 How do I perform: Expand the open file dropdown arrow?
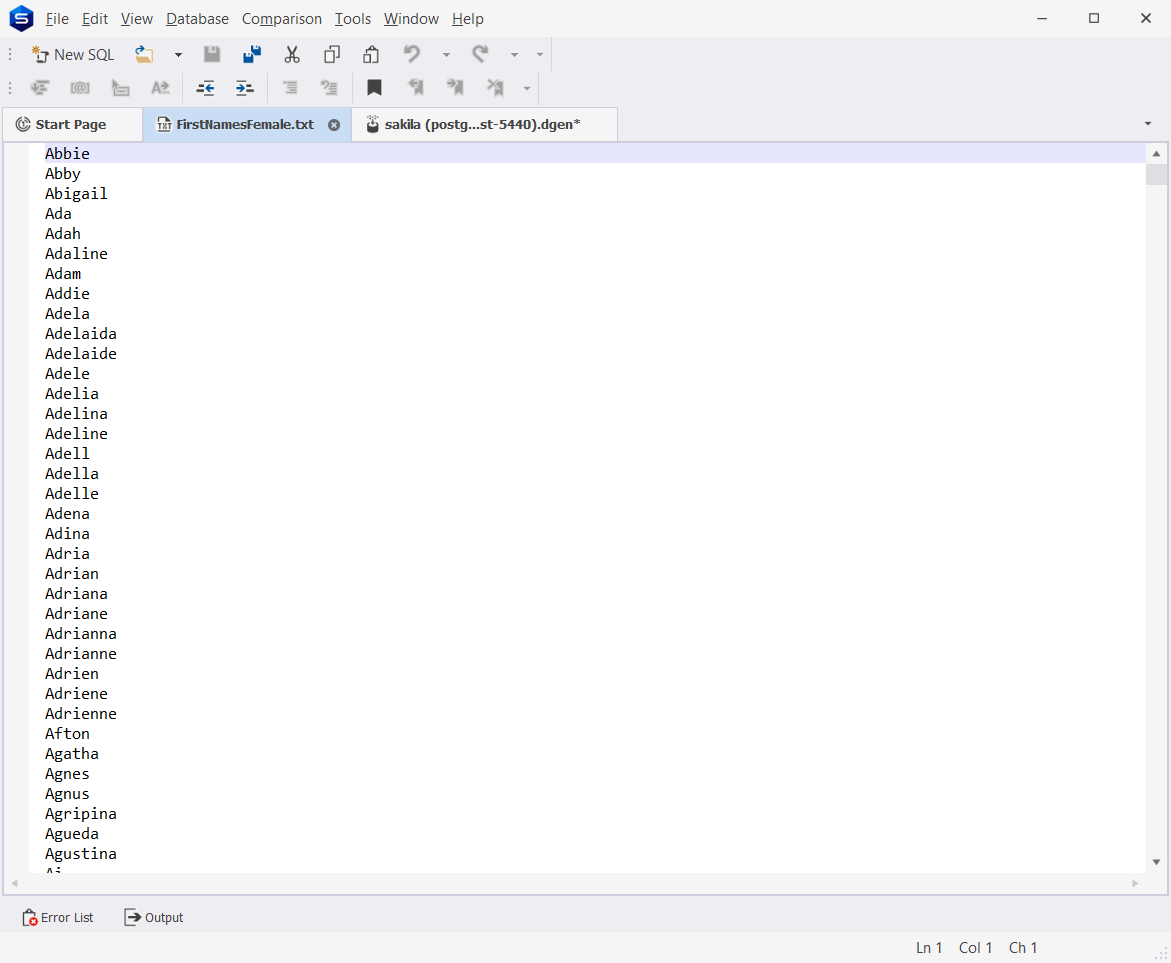pyautogui.click(x=178, y=55)
